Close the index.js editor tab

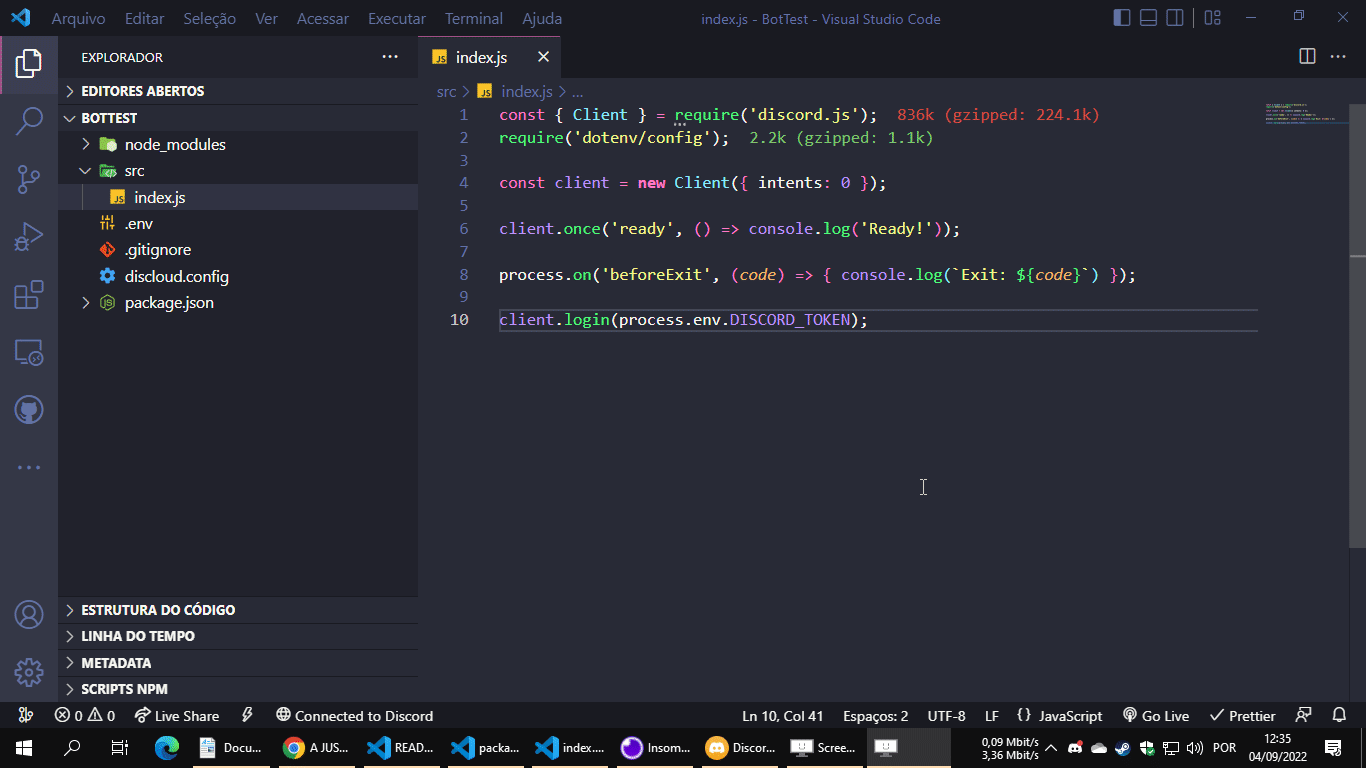point(543,57)
